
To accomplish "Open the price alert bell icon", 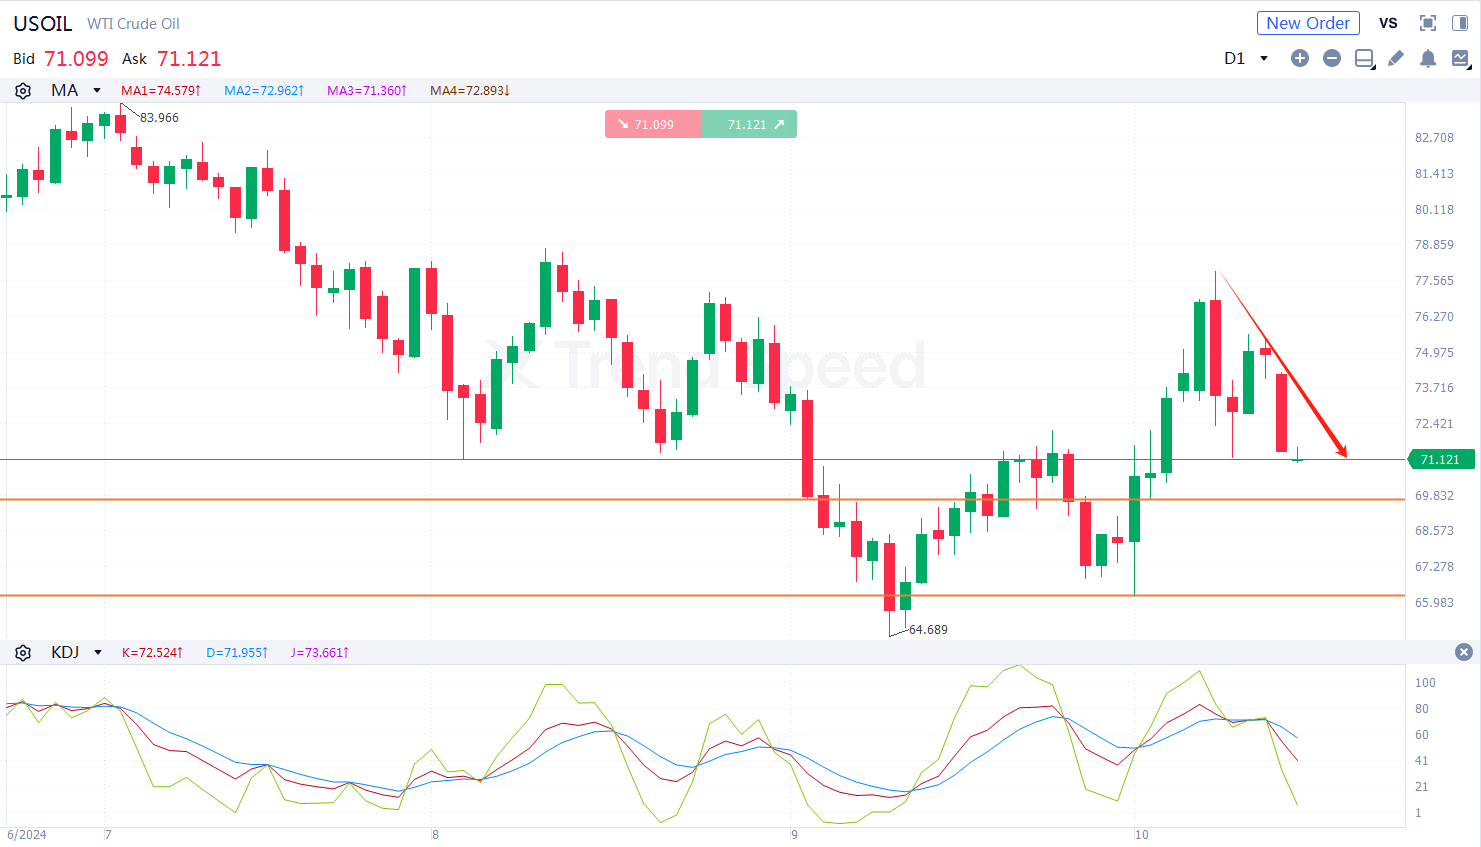I will coord(1428,58).
